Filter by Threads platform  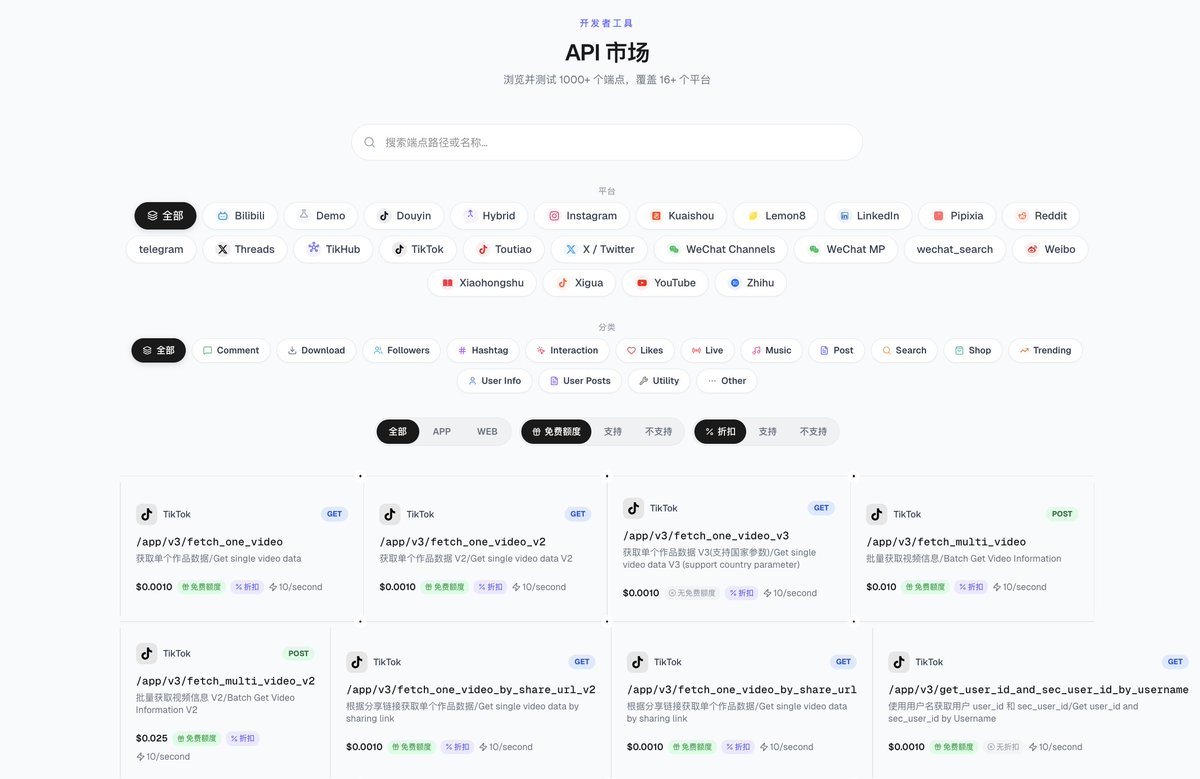coord(245,249)
